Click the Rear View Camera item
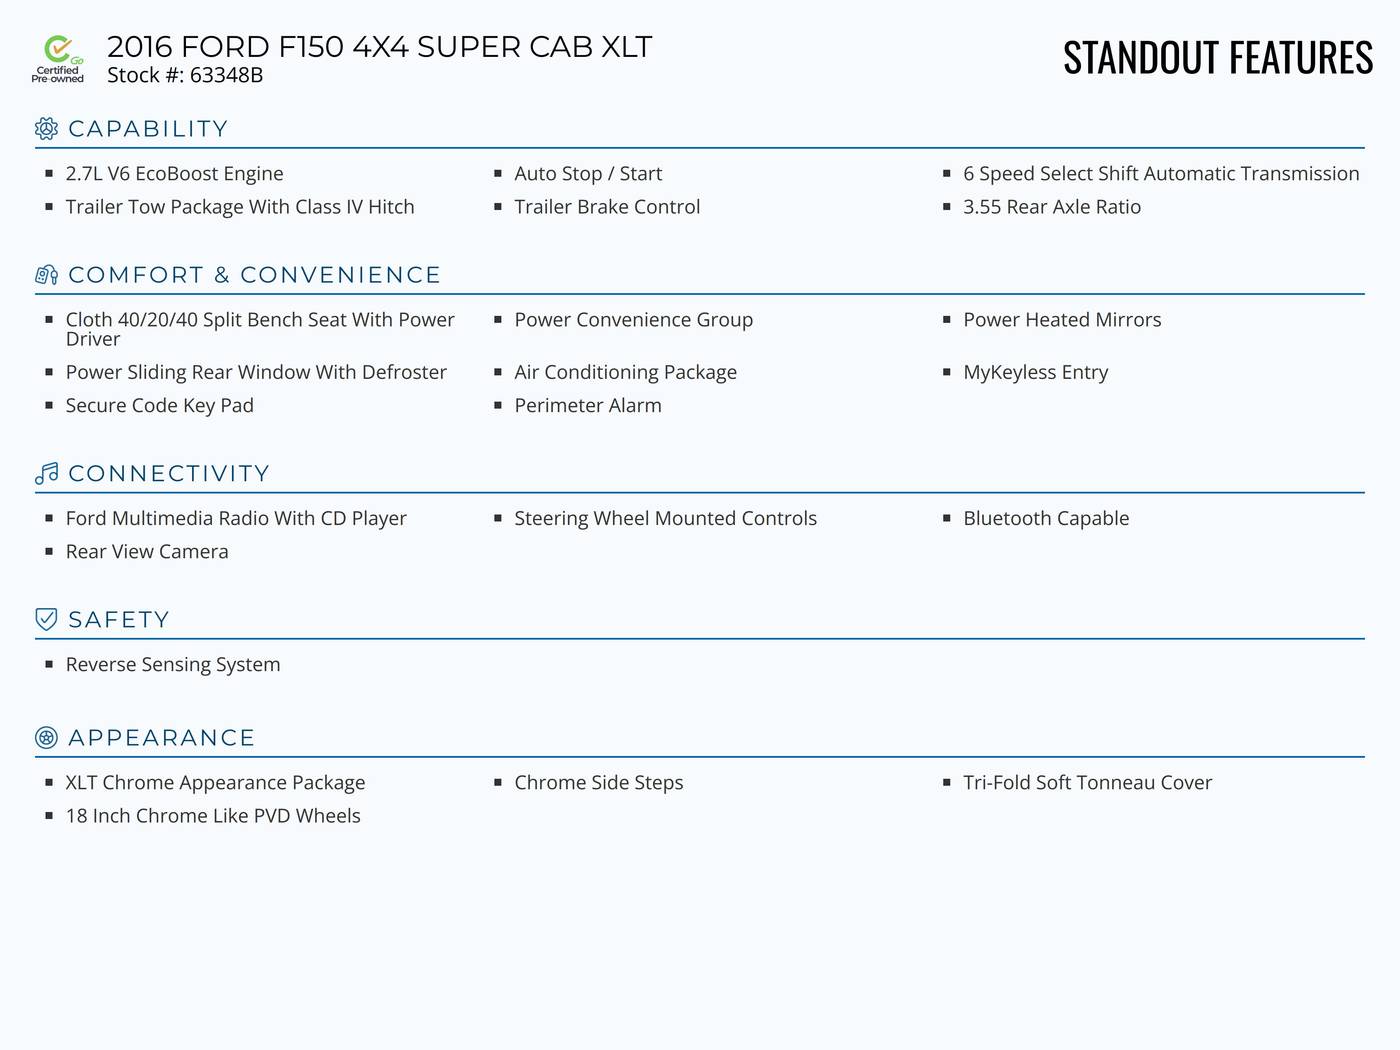The image size is (1400, 1050). (147, 552)
